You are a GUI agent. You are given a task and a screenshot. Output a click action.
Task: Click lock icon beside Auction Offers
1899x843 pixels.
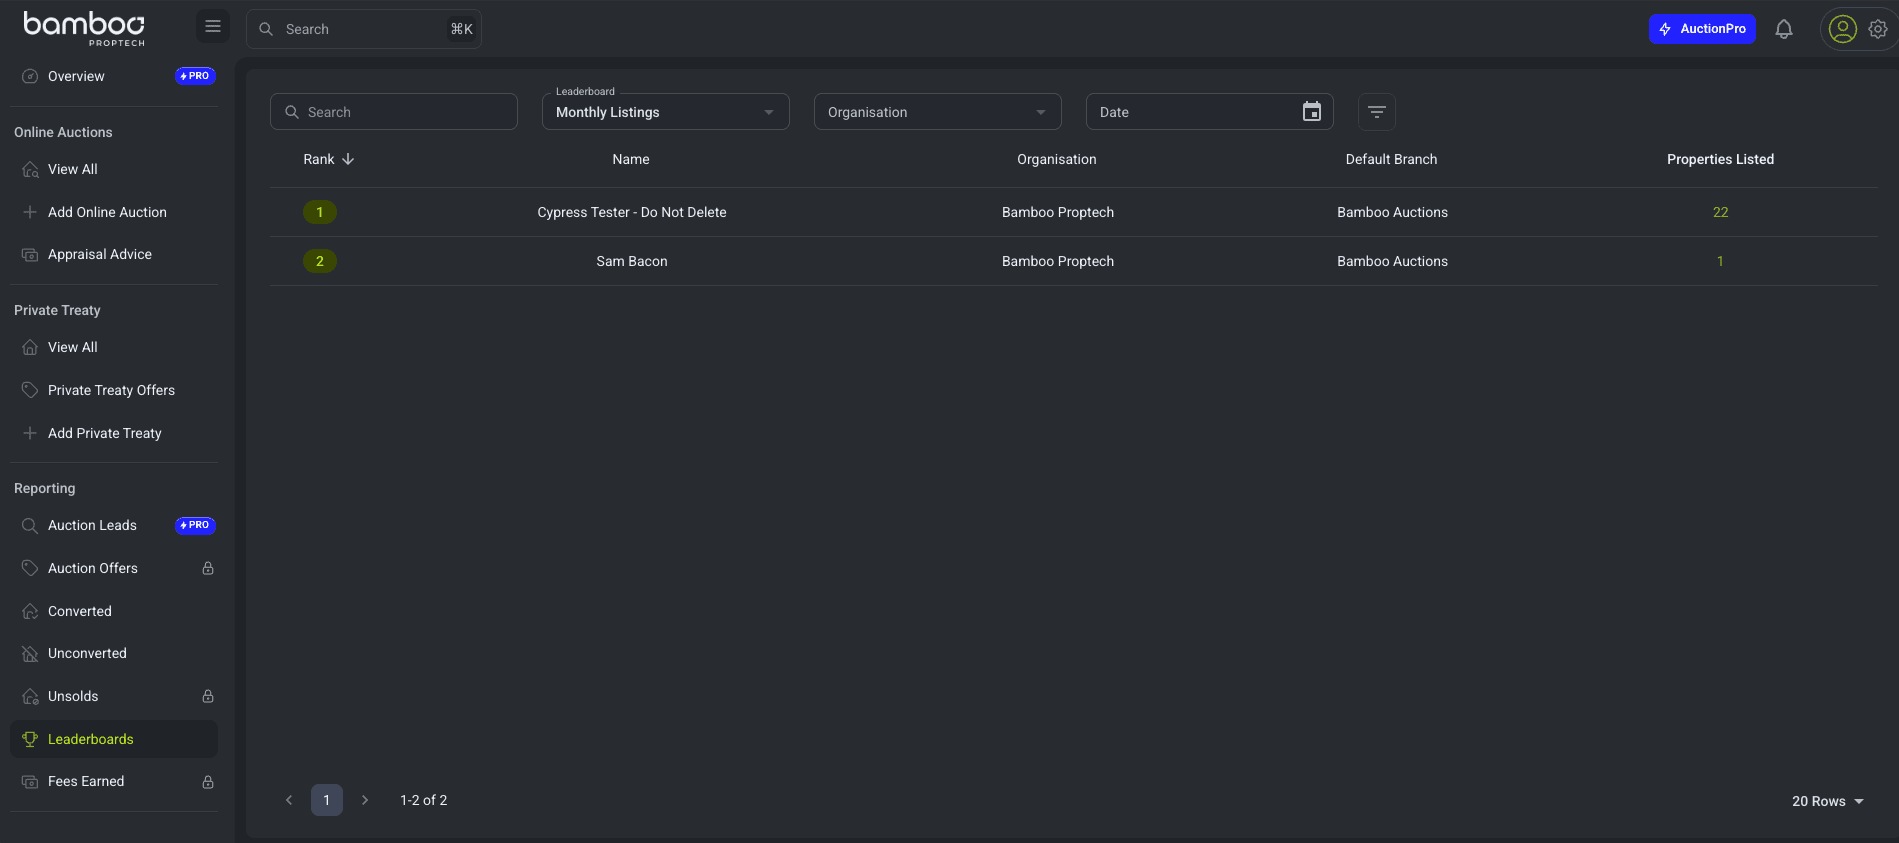click(208, 568)
